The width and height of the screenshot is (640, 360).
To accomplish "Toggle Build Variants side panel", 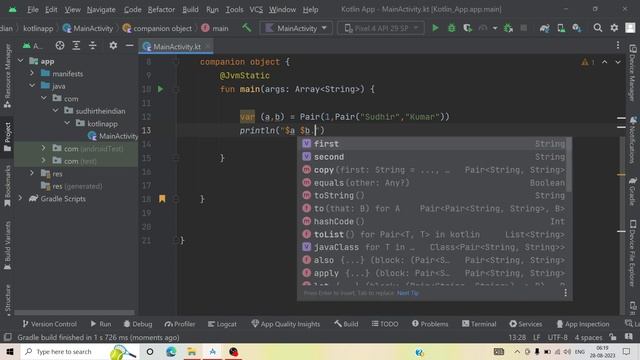I will [7, 246].
